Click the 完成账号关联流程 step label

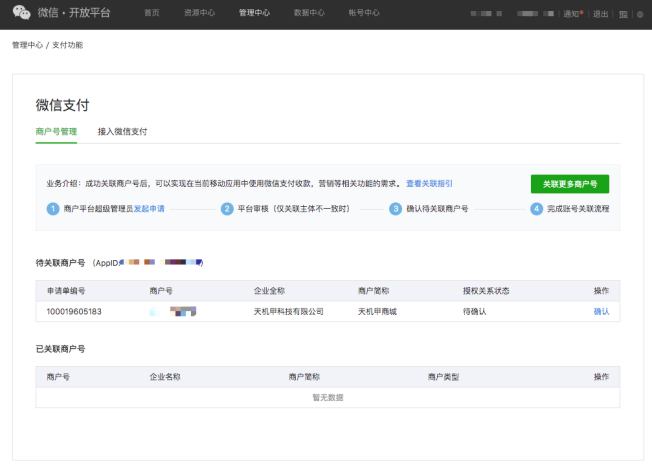click(x=578, y=208)
